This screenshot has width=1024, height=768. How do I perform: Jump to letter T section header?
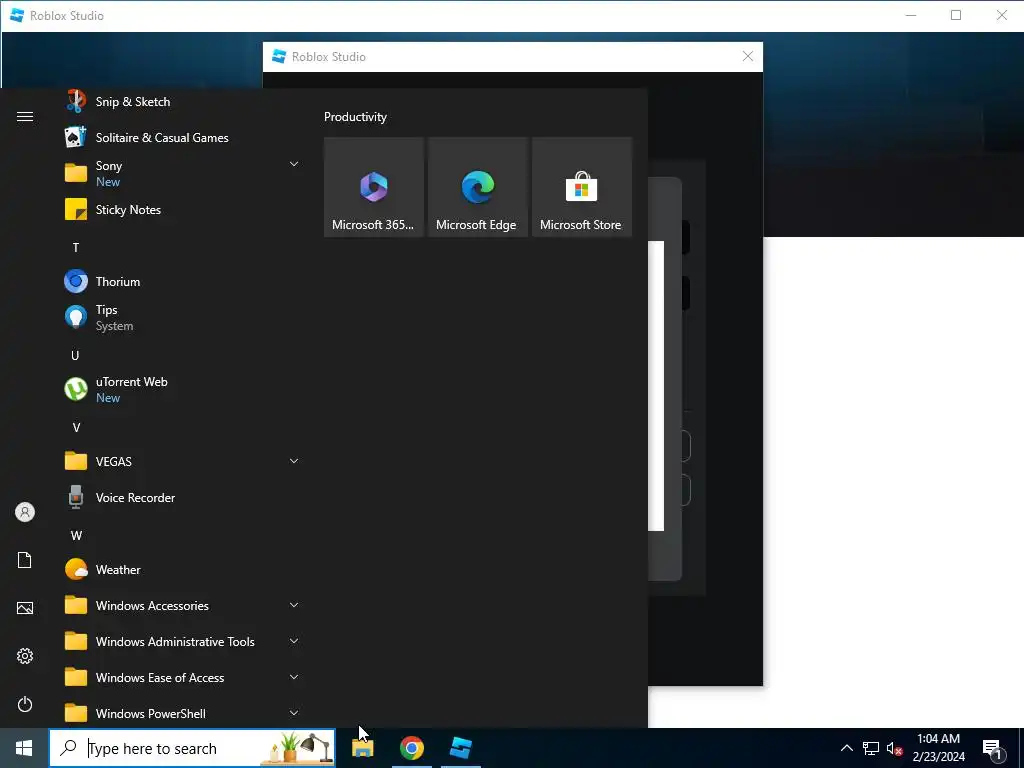click(x=76, y=248)
